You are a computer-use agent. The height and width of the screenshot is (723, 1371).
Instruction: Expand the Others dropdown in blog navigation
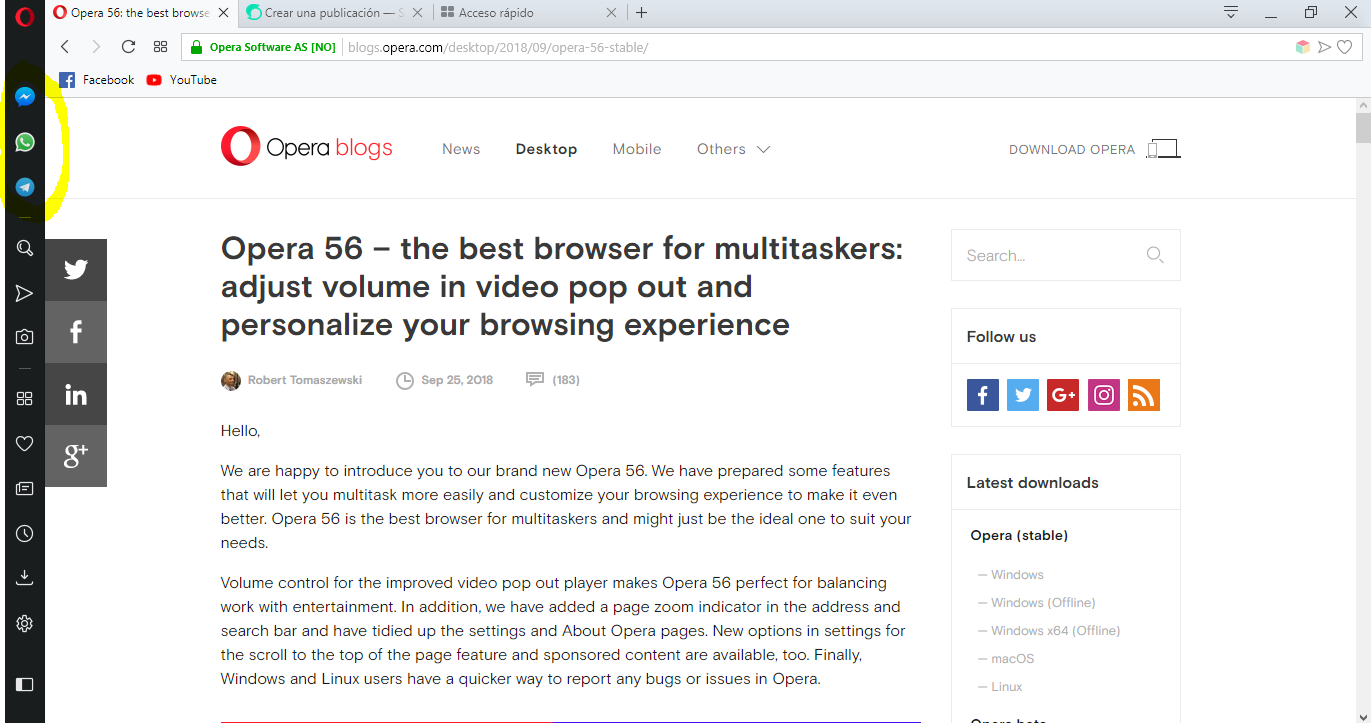(x=733, y=149)
